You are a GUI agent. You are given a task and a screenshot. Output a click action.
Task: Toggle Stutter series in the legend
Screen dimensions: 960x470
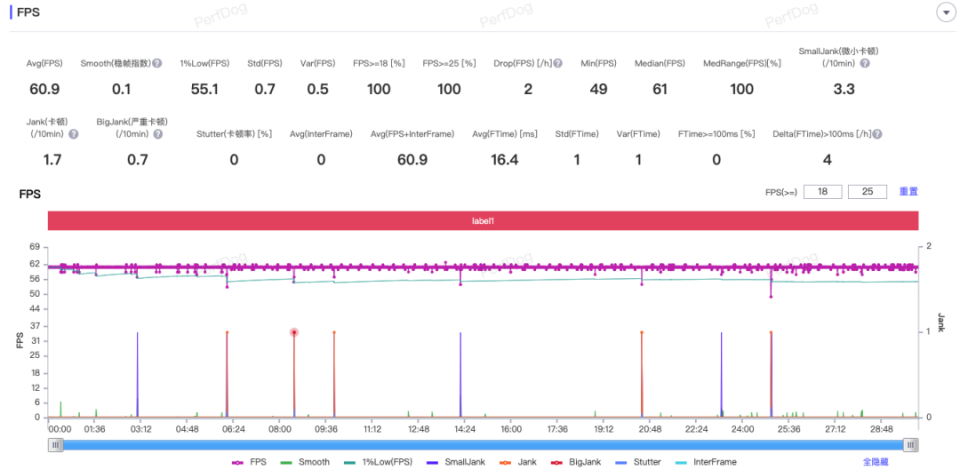point(637,462)
